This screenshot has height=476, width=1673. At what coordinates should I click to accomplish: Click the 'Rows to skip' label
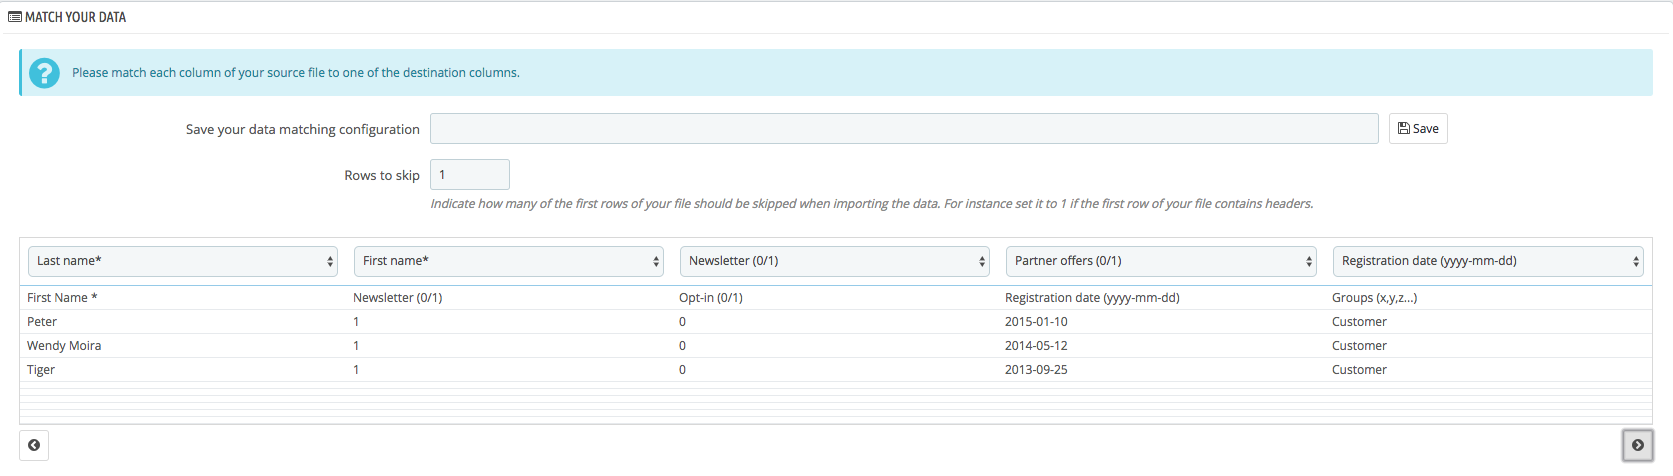pos(382,175)
